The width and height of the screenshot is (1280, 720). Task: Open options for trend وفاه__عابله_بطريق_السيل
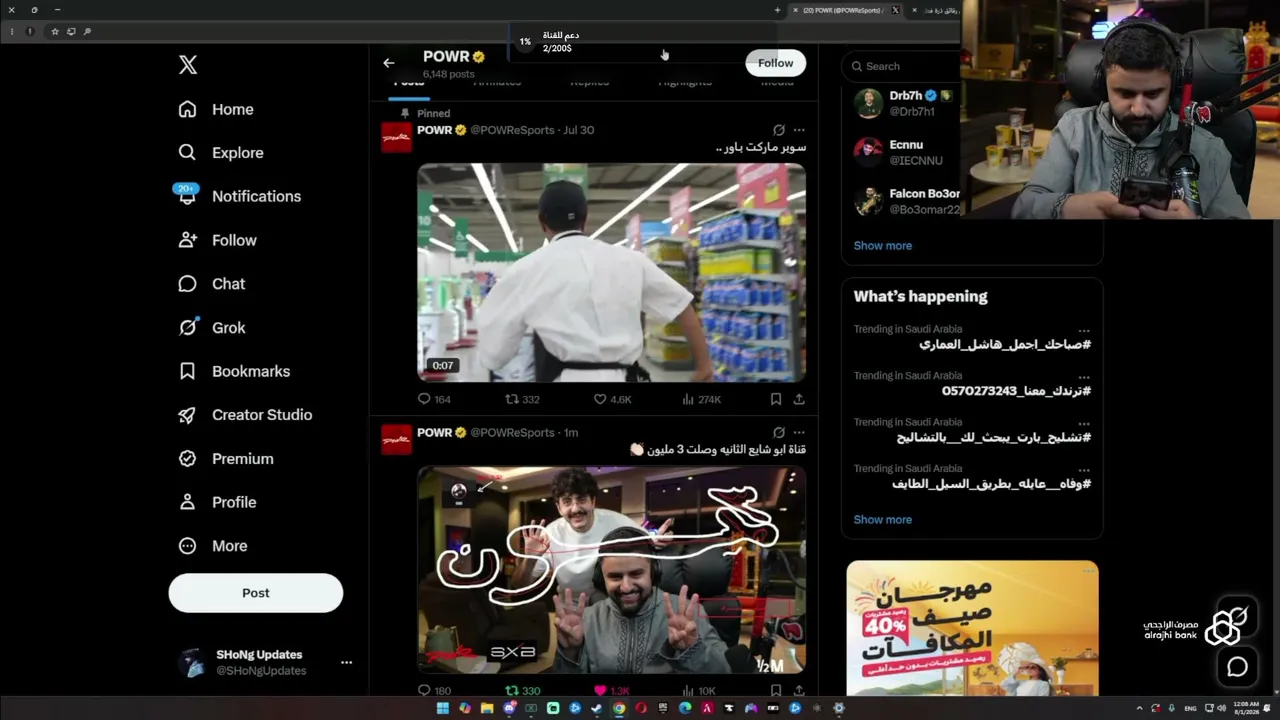pyautogui.click(x=1084, y=469)
